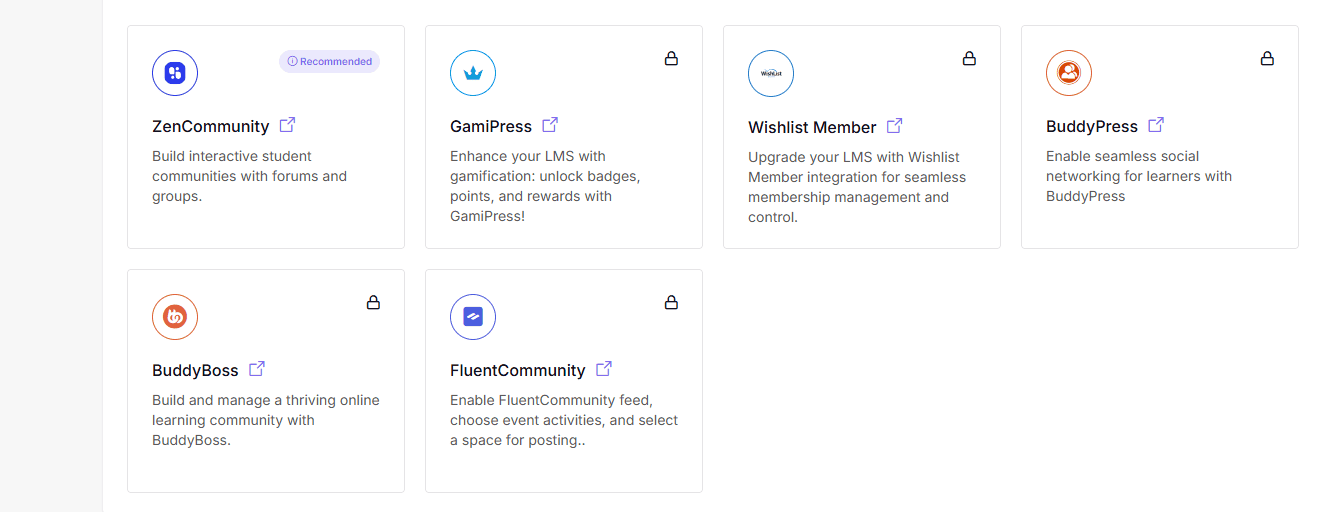Click text "Enable seamless social networking for learners"
Screen dimensions: 1317x512
(x=1139, y=166)
